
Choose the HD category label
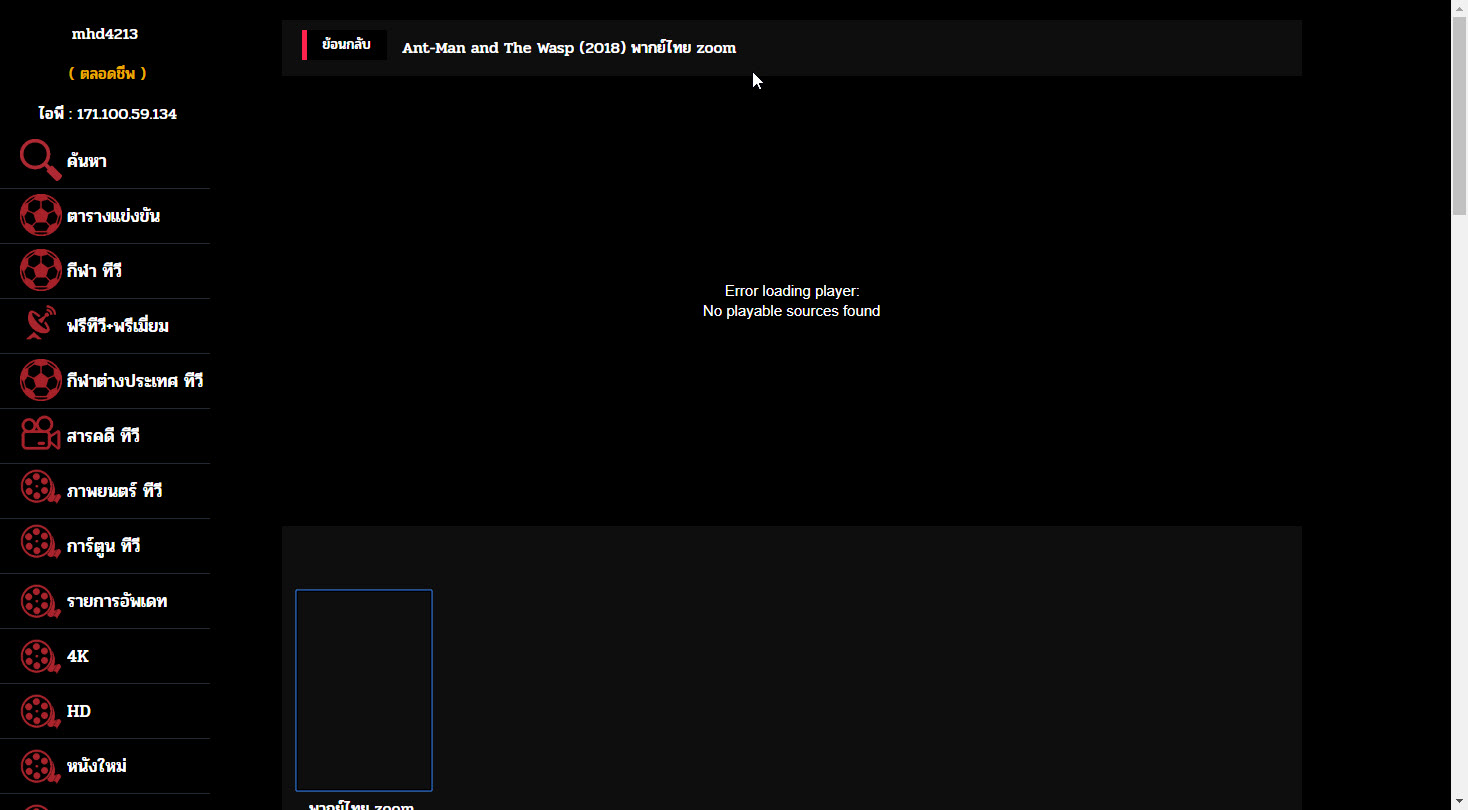click(79, 711)
